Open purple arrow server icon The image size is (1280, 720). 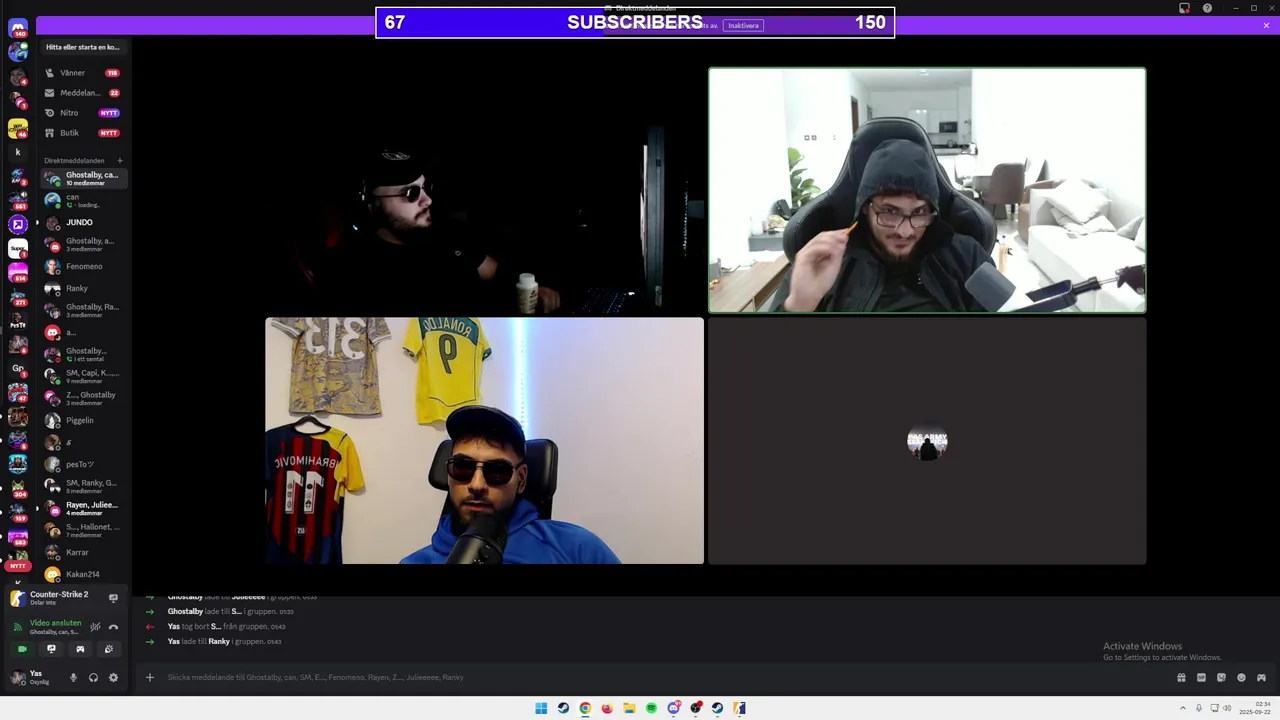point(18,224)
